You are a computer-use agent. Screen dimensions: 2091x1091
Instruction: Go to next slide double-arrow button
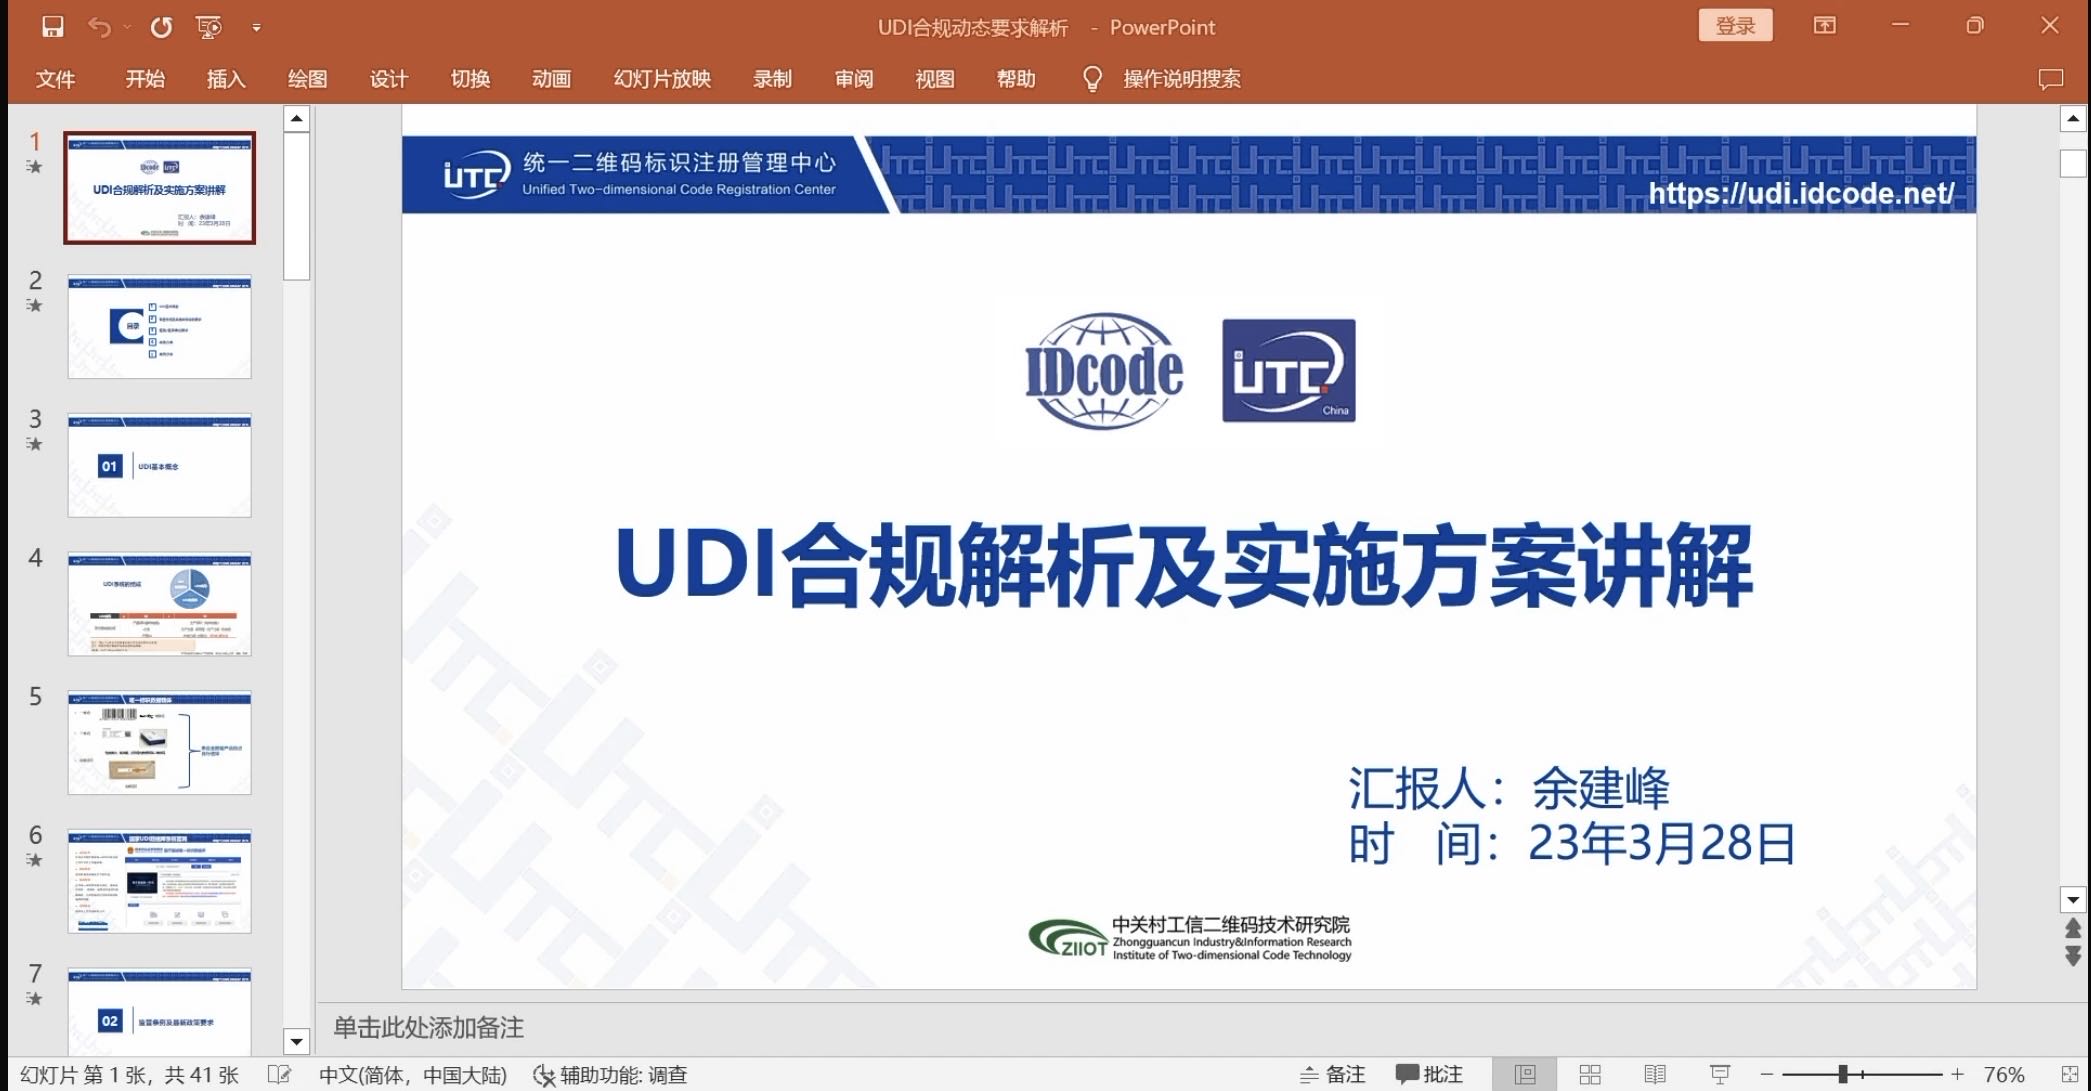click(2073, 957)
